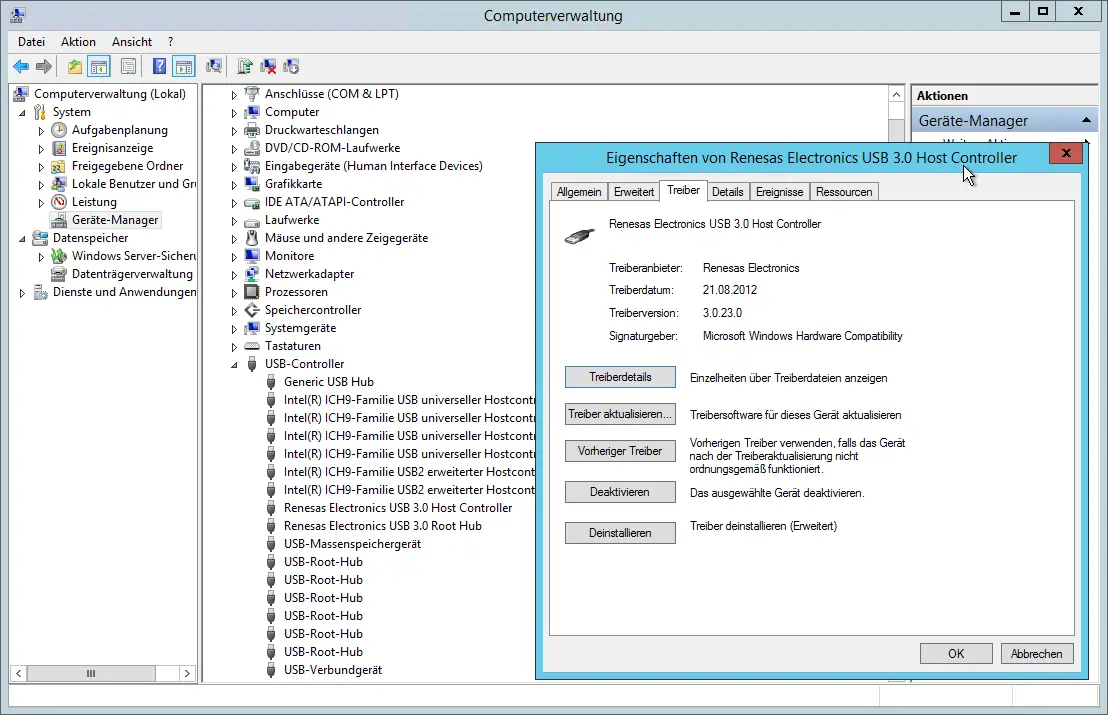The height and width of the screenshot is (715, 1108).
Task: Switch to the Details tab
Action: pyautogui.click(x=727, y=191)
